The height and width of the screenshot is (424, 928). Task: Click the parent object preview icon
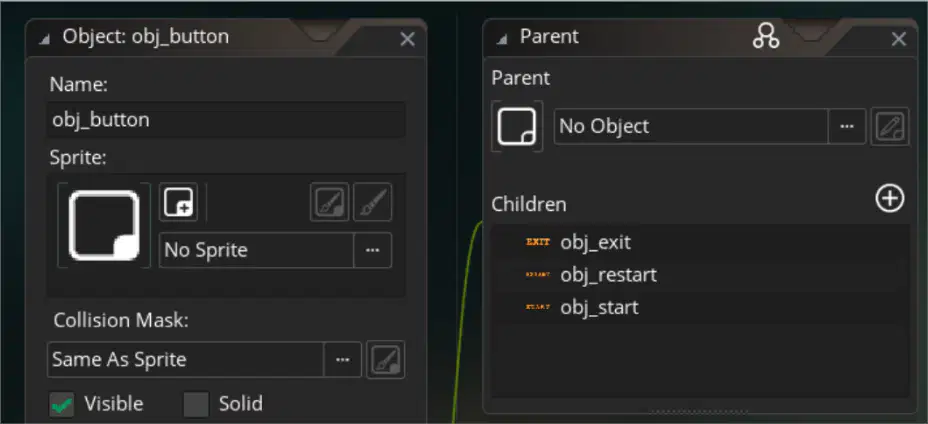[517, 126]
